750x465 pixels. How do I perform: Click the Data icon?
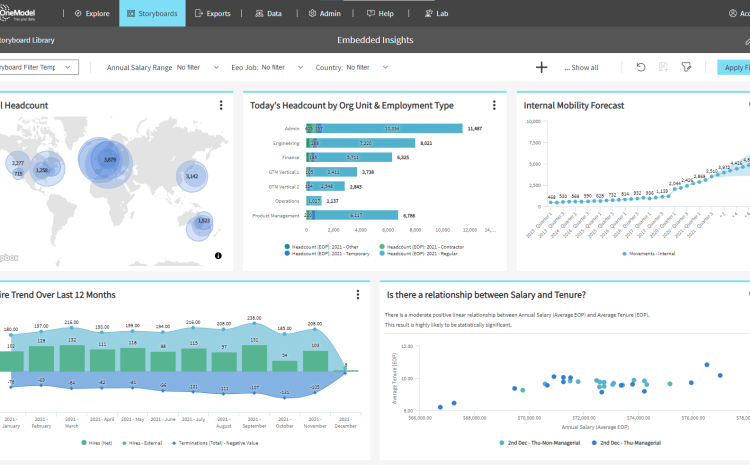[259, 13]
